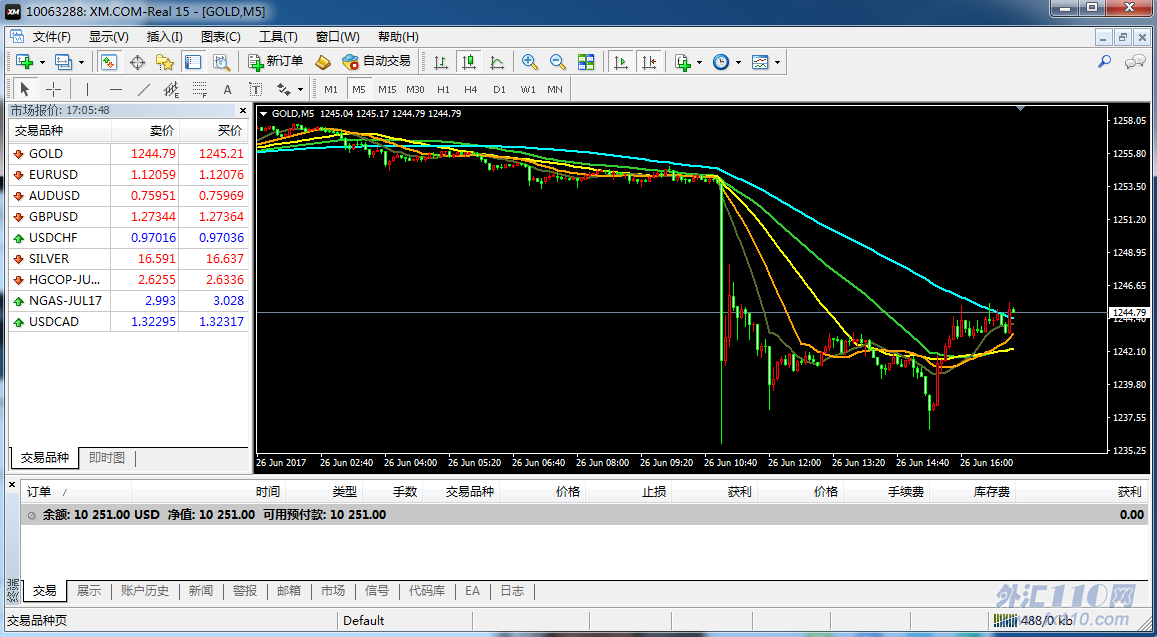
Task: Expand the Profiles dropdown arrow
Action: click(81, 63)
